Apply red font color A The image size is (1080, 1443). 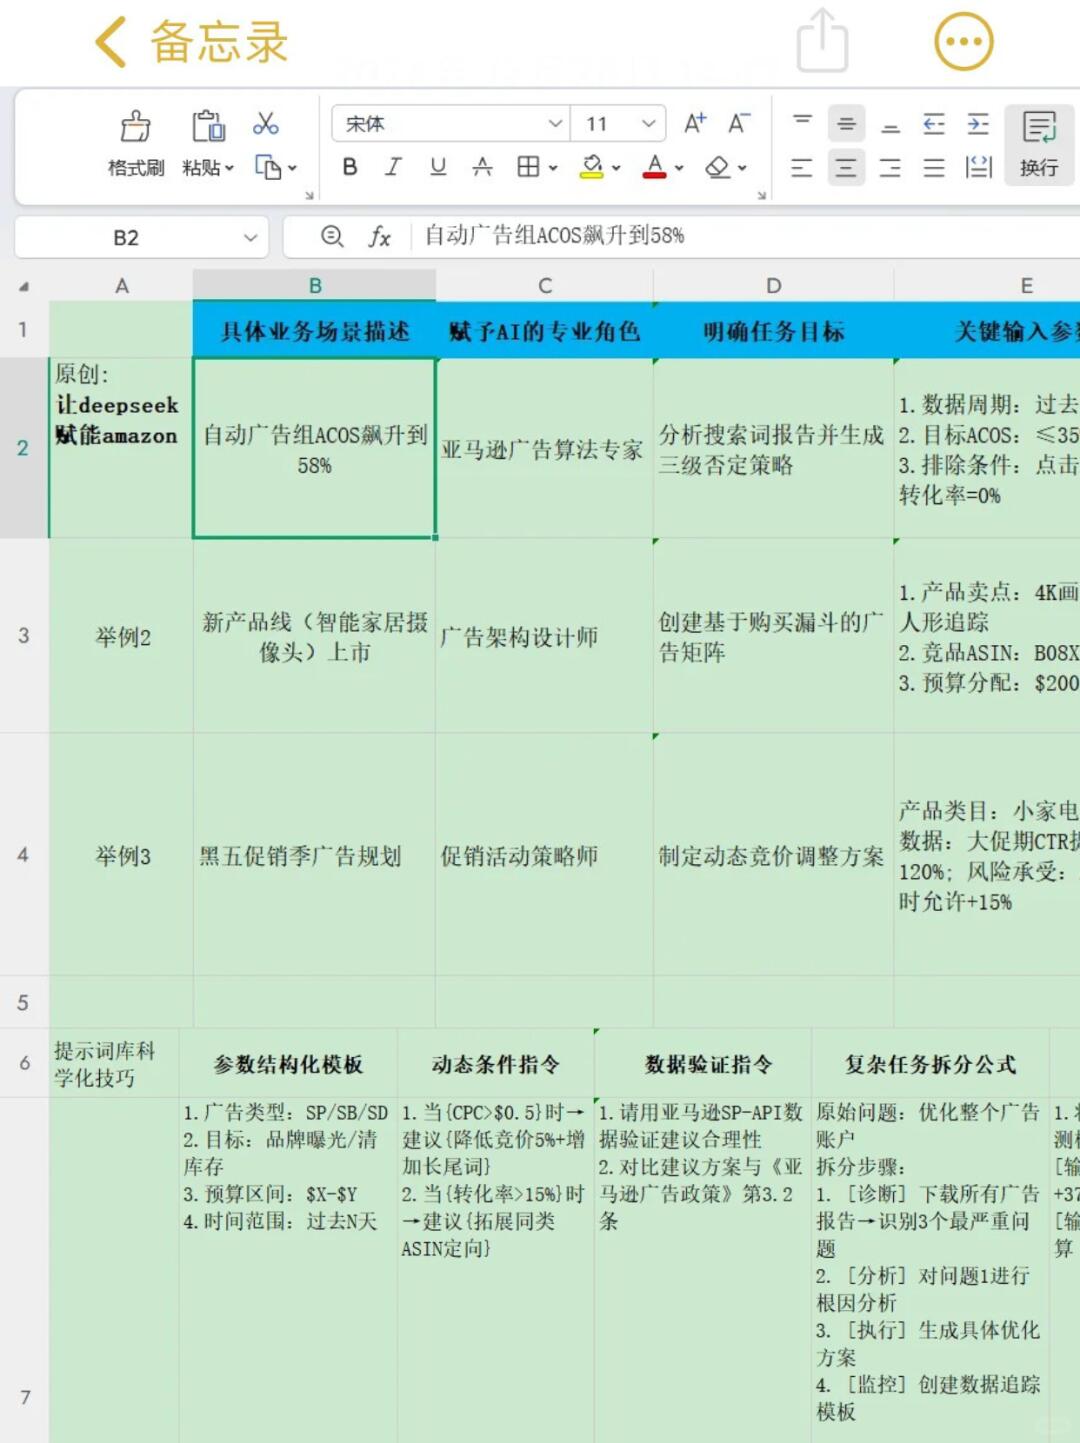tap(655, 167)
